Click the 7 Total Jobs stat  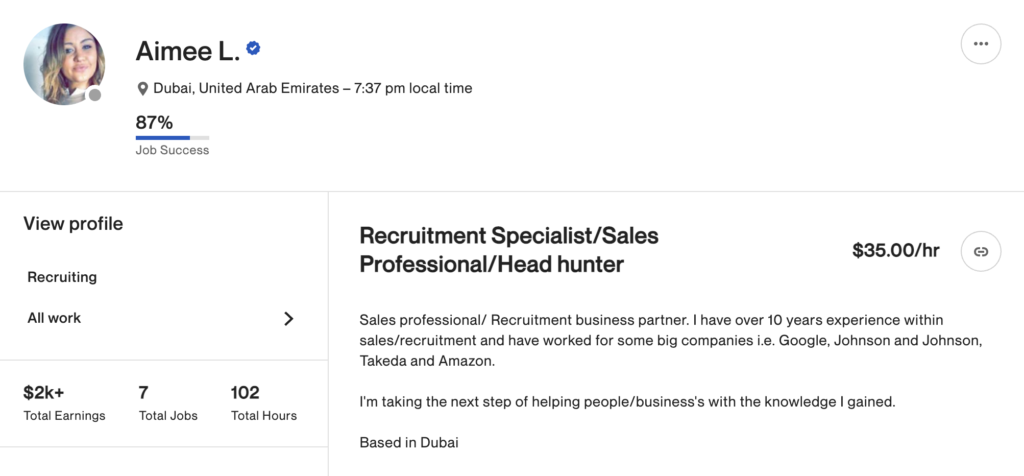pos(168,403)
